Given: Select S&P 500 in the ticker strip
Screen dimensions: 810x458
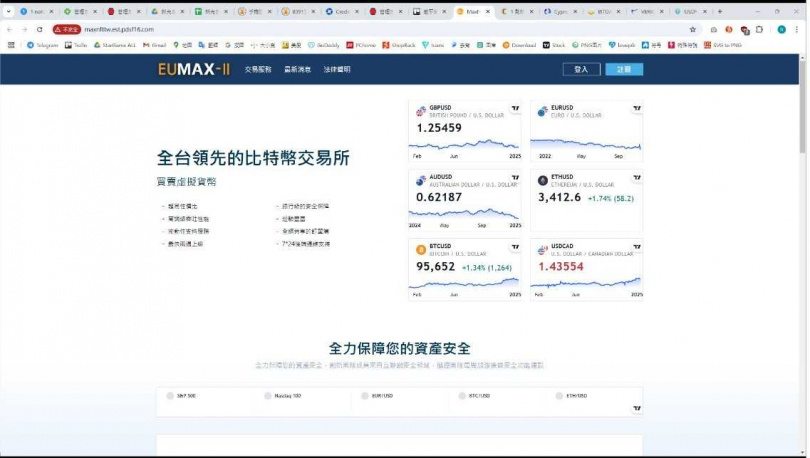Looking at the screenshot, I should (185, 396).
